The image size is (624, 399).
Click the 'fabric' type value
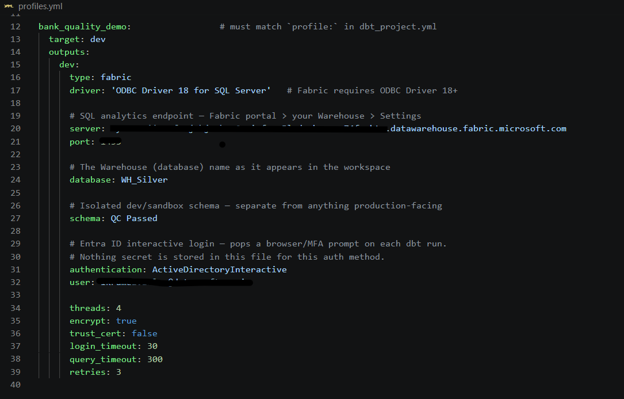click(116, 77)
